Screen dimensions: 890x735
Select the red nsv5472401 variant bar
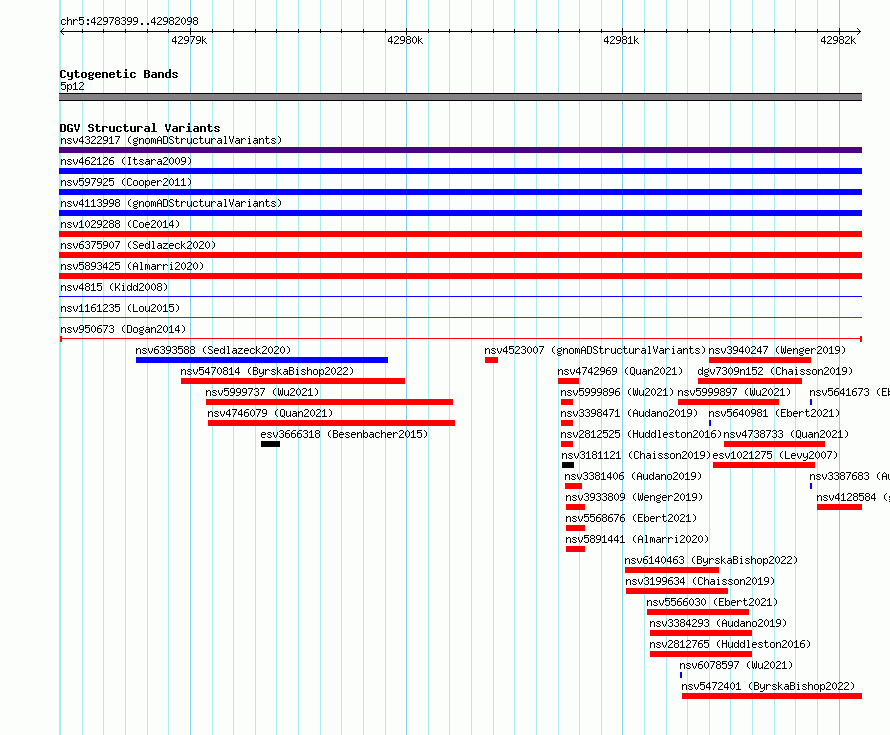click(772, 696)
